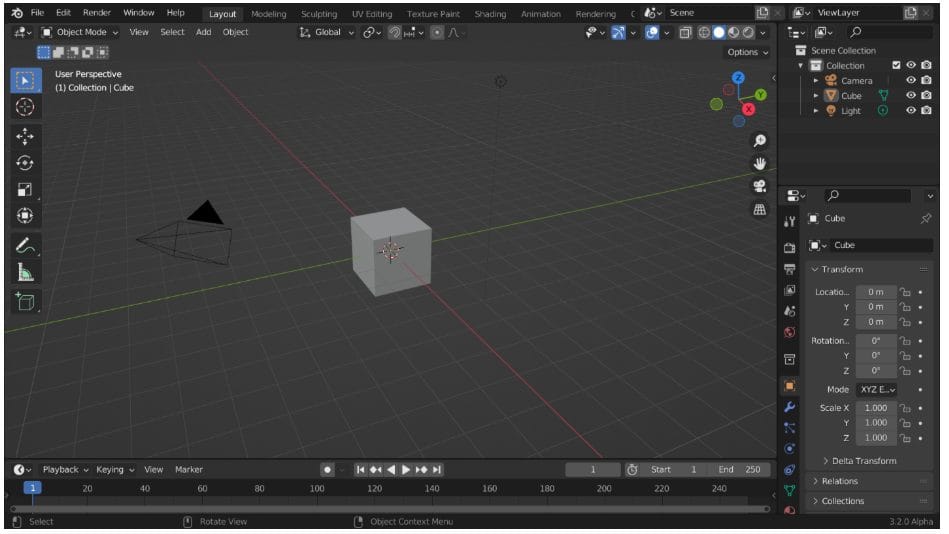Select the Measure tool
The width and height of the screenshot is (949, 534).
click(x=25, y=272)
